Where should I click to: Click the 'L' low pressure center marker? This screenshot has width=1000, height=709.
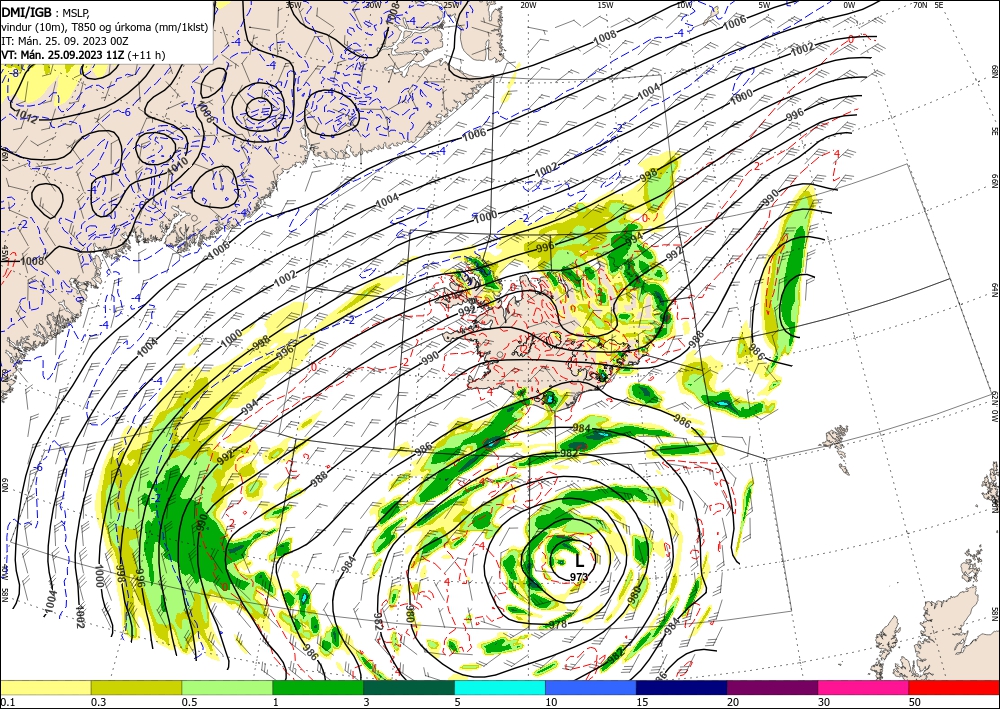[x=579, y=561]
